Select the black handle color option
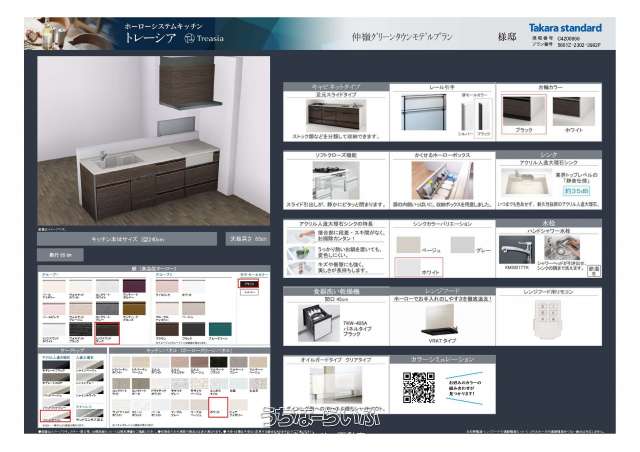The height and width of the screenshot is (452, 640). [x=524, y=109]
